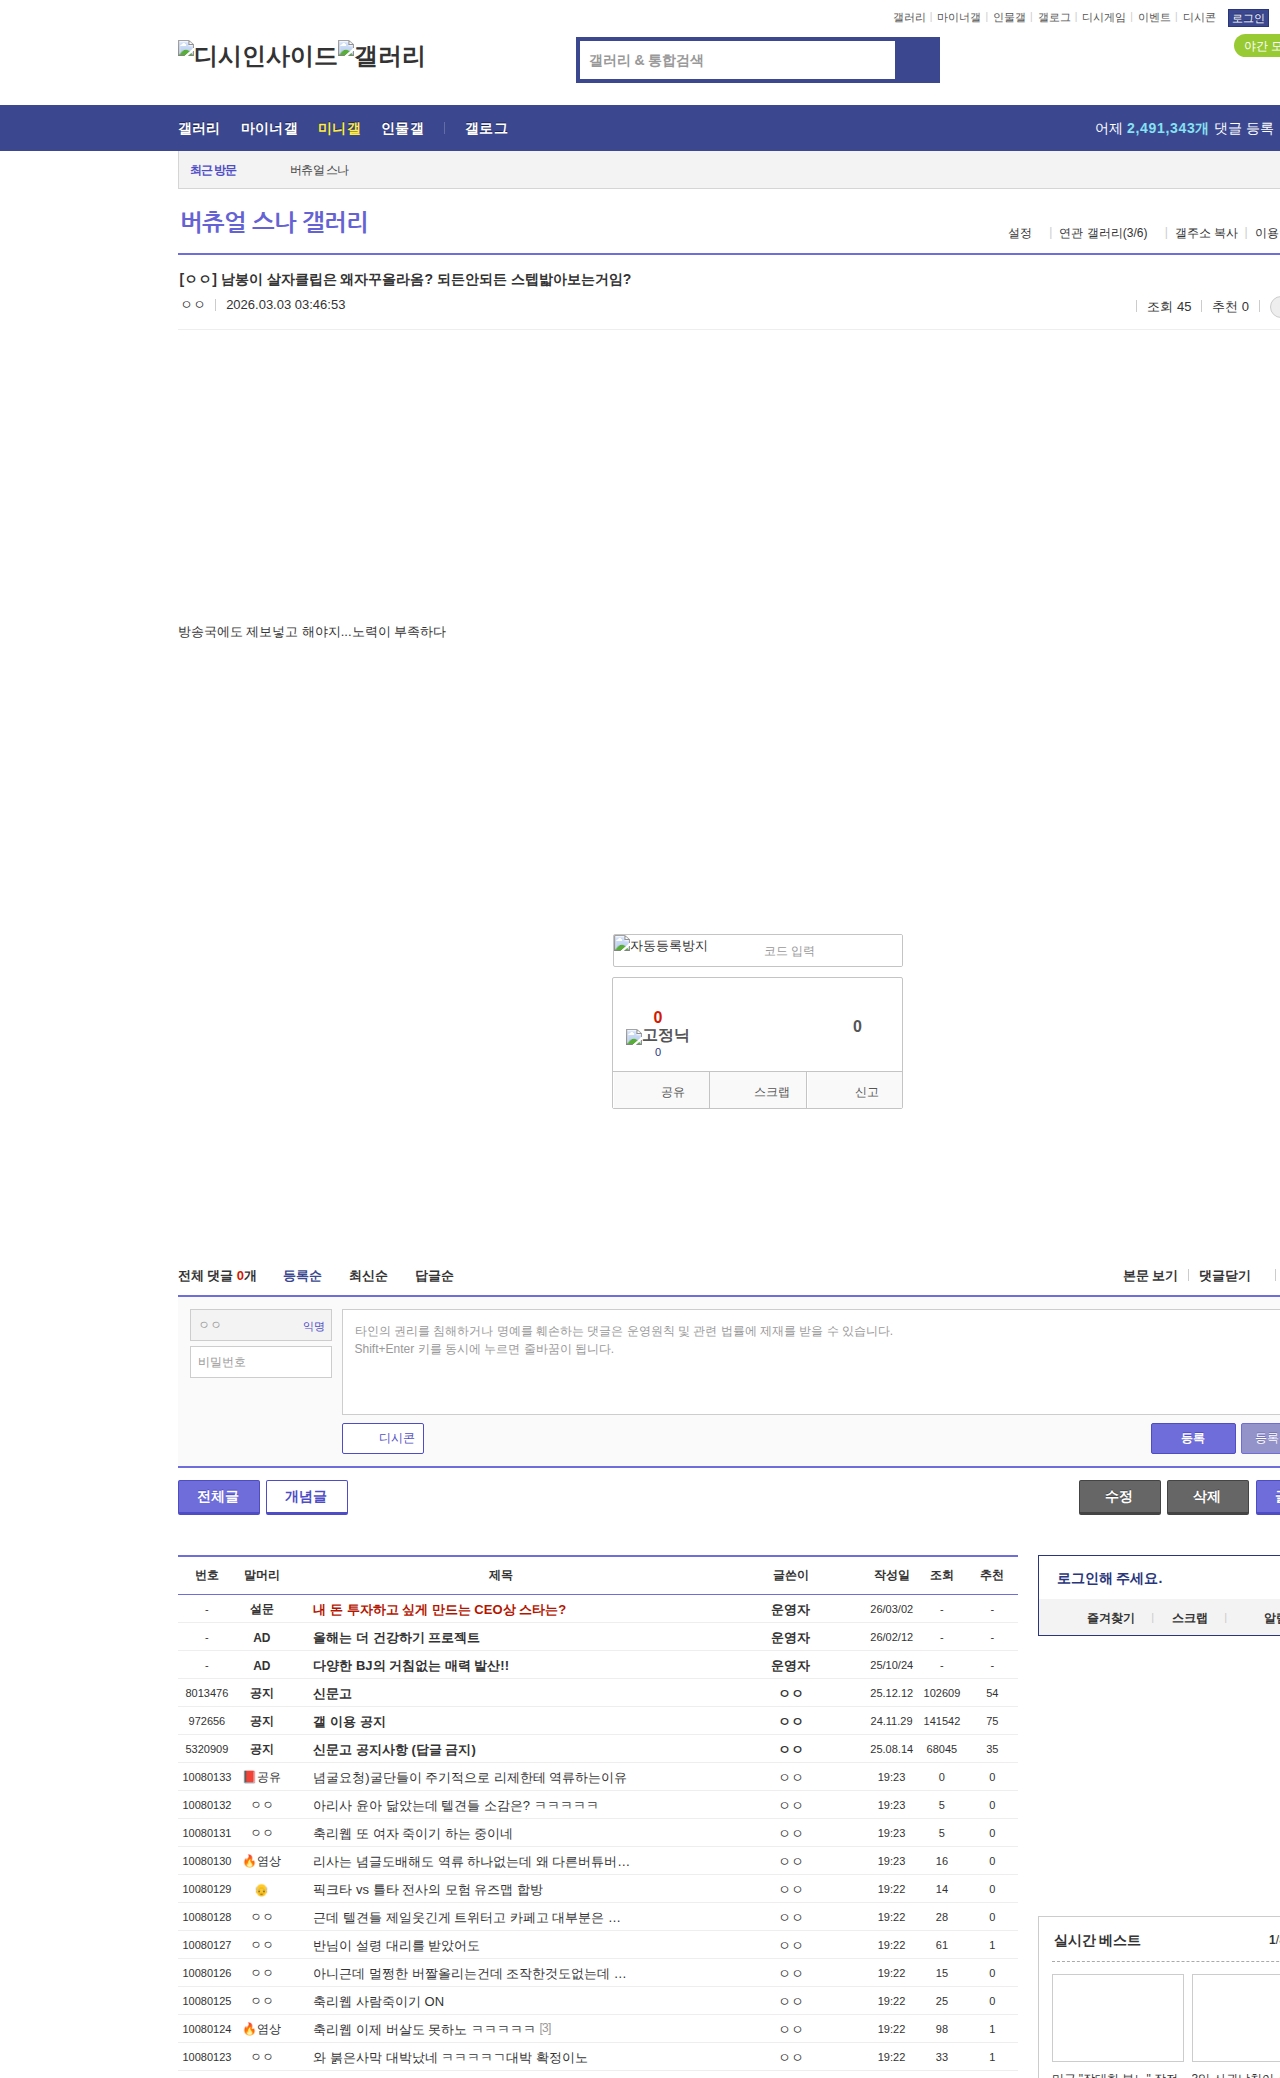Submit the comment with the blue 등록 button
This screenshot has height=2078, width=1280.
click(1193, 1438)
